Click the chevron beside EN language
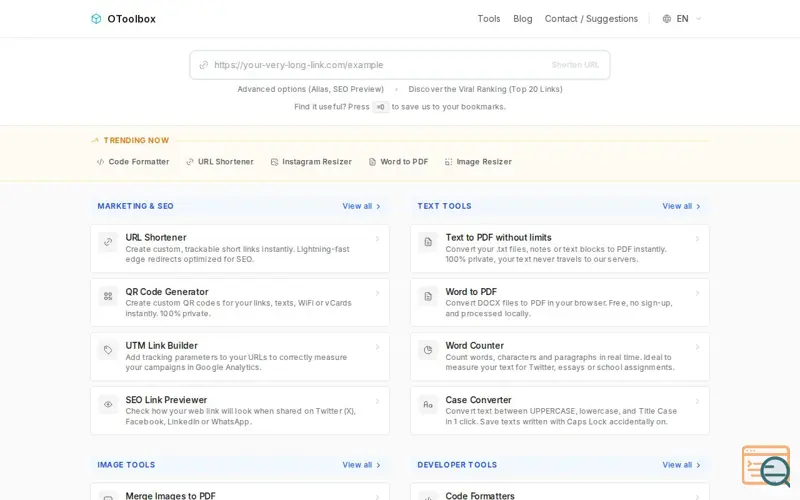The width and height of the screenshot is (800, 500). 698,19
